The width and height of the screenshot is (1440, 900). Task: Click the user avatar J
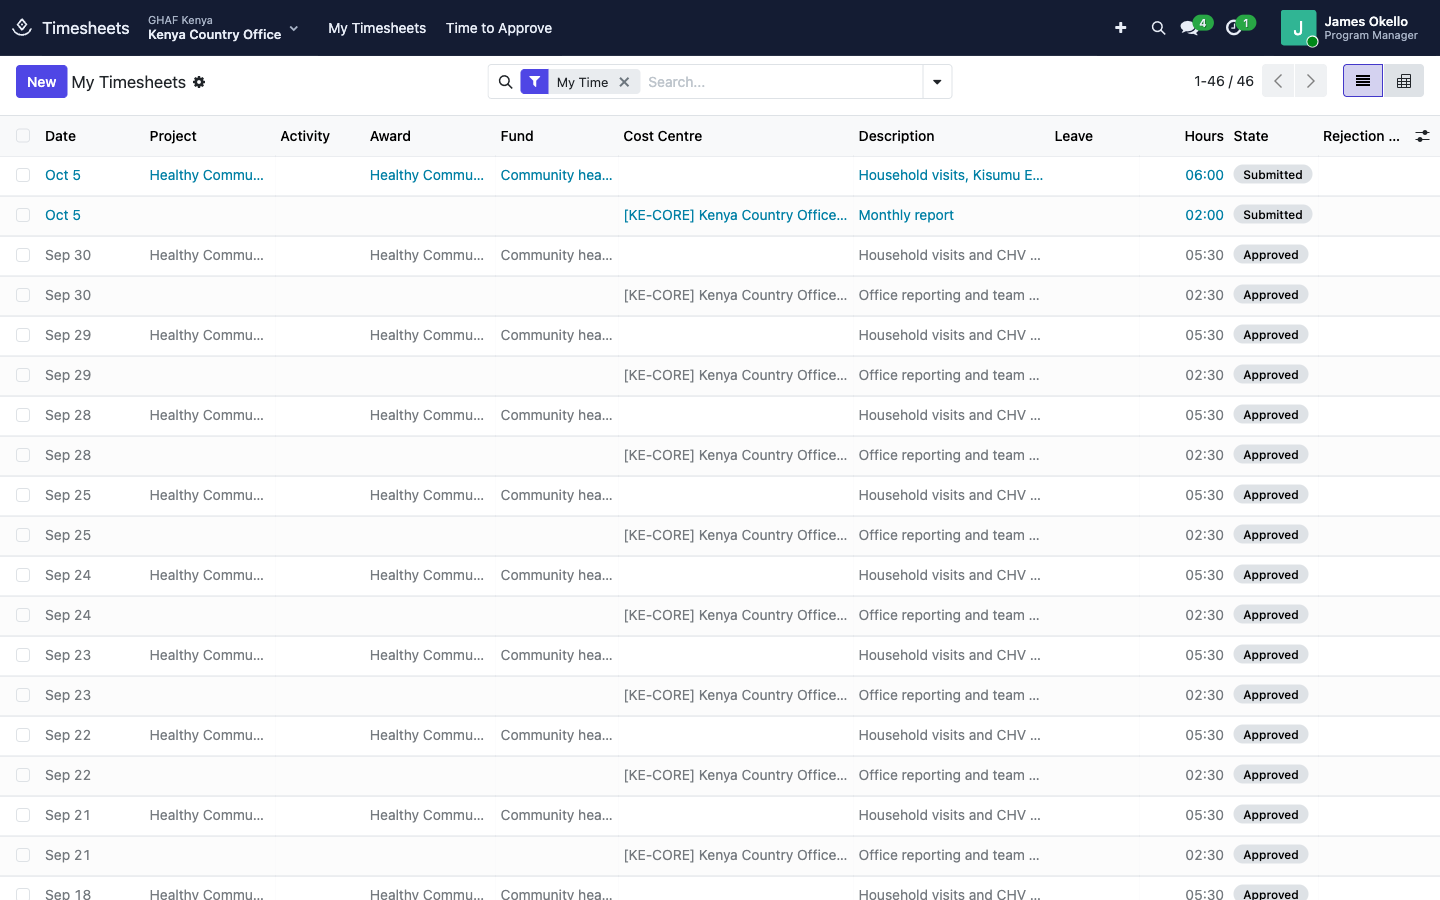pos(1298,28)
